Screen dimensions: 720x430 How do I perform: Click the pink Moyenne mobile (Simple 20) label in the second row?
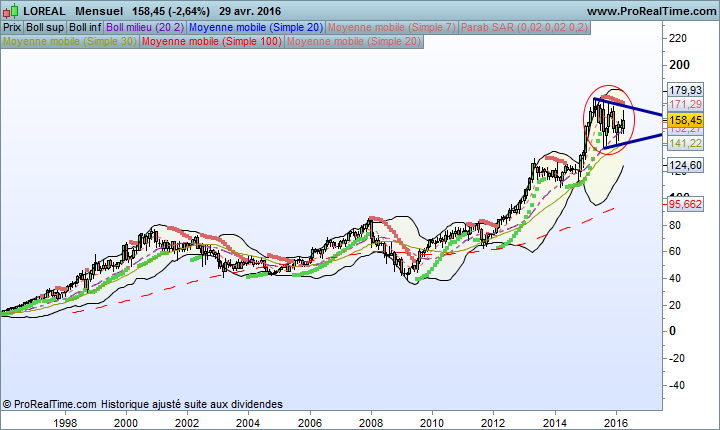point(354,41)
